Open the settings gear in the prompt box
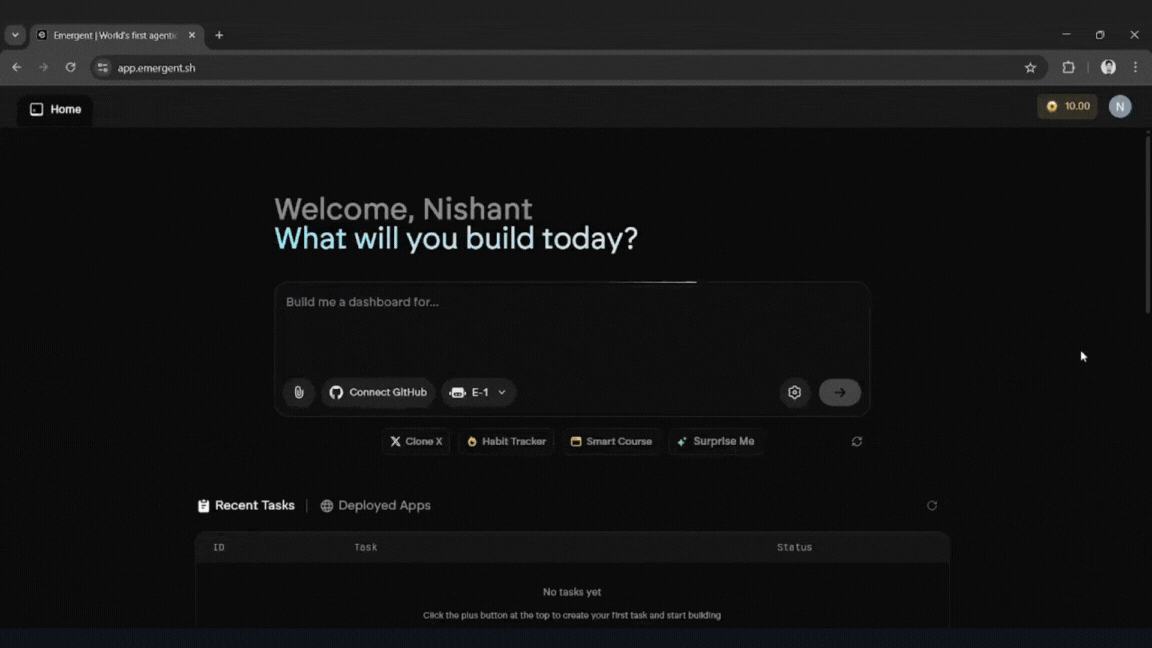 pos(795,392)
